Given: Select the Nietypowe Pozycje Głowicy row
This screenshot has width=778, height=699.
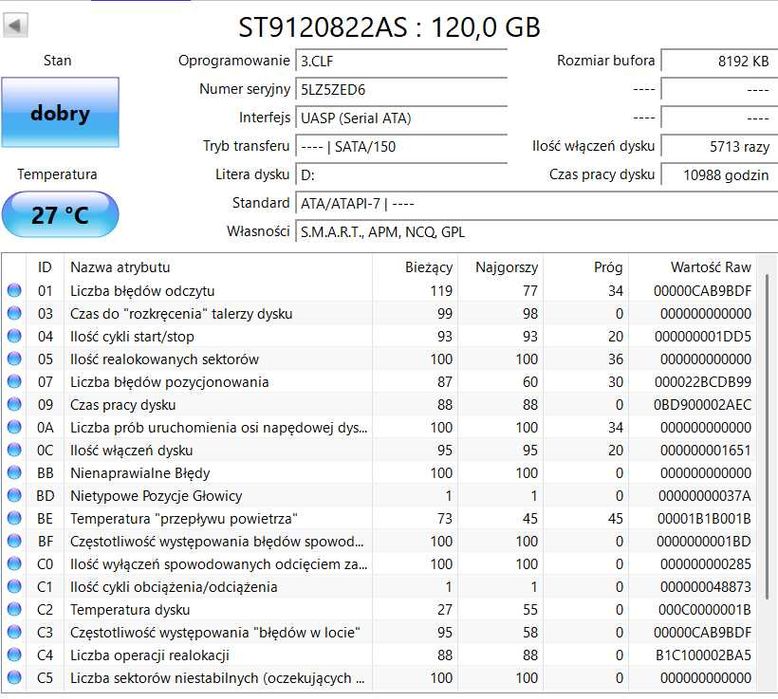Looking at the screenshot, I should click(x=379, y=496).
